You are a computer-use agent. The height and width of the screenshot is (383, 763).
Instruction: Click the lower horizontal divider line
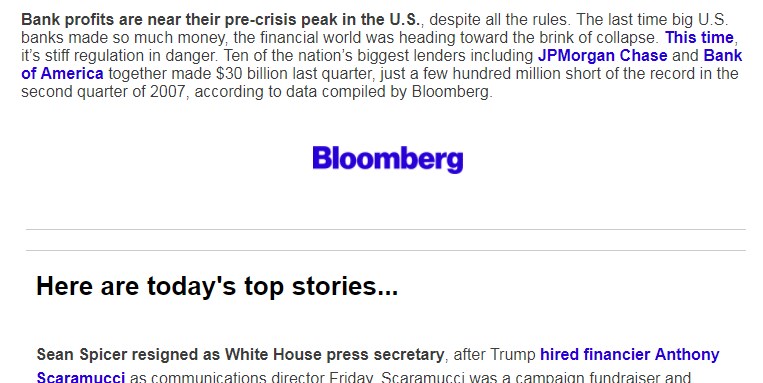(385, 251)
